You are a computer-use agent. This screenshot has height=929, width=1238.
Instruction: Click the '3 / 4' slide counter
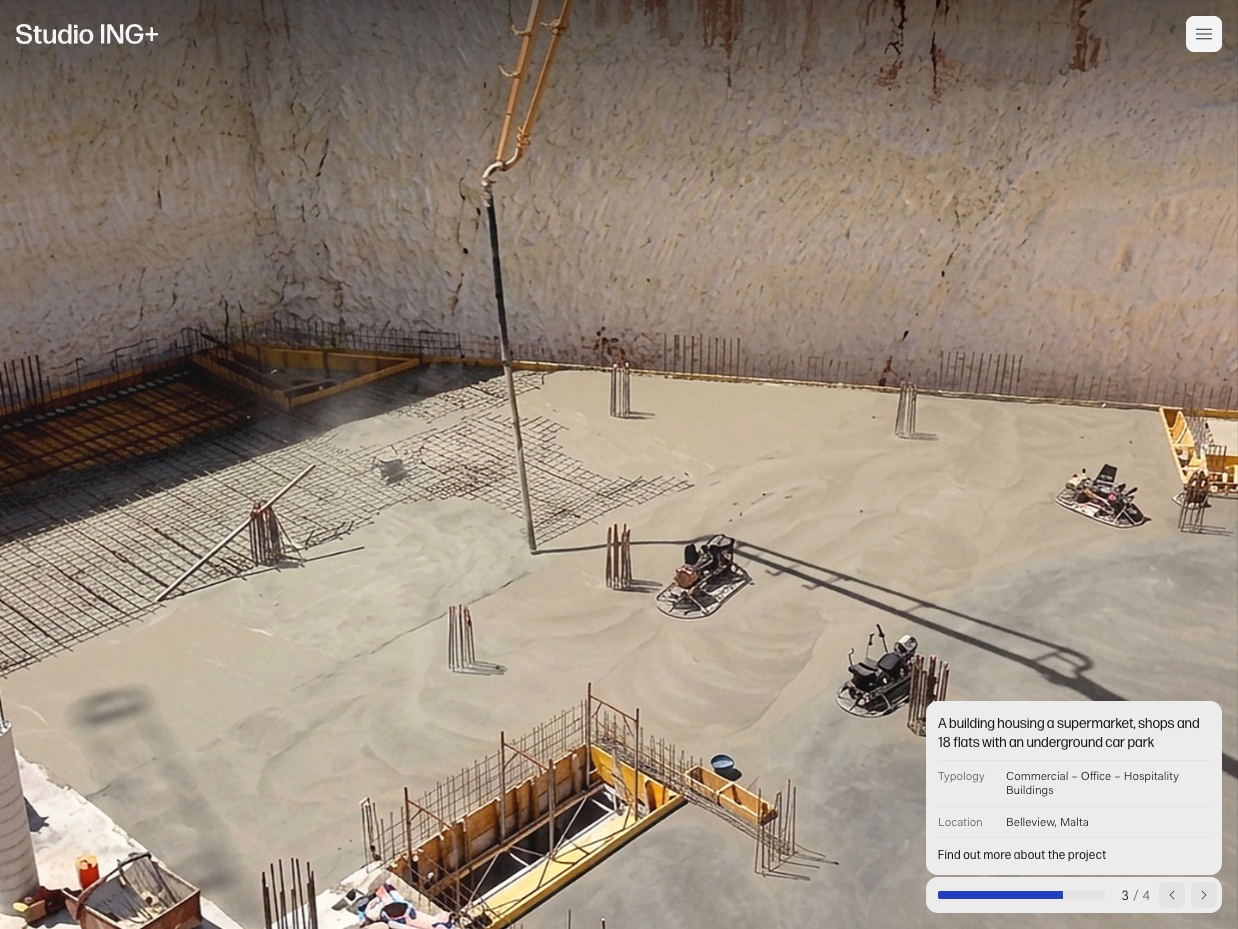[1136, 896]
